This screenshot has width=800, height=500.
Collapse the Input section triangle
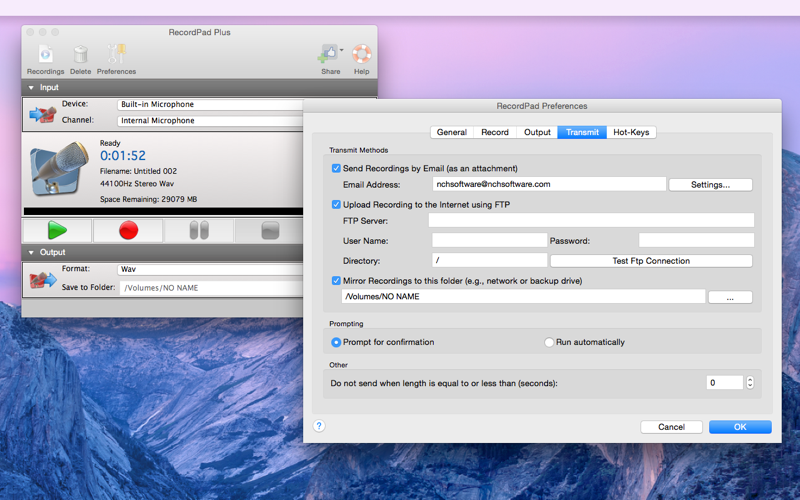31,88
